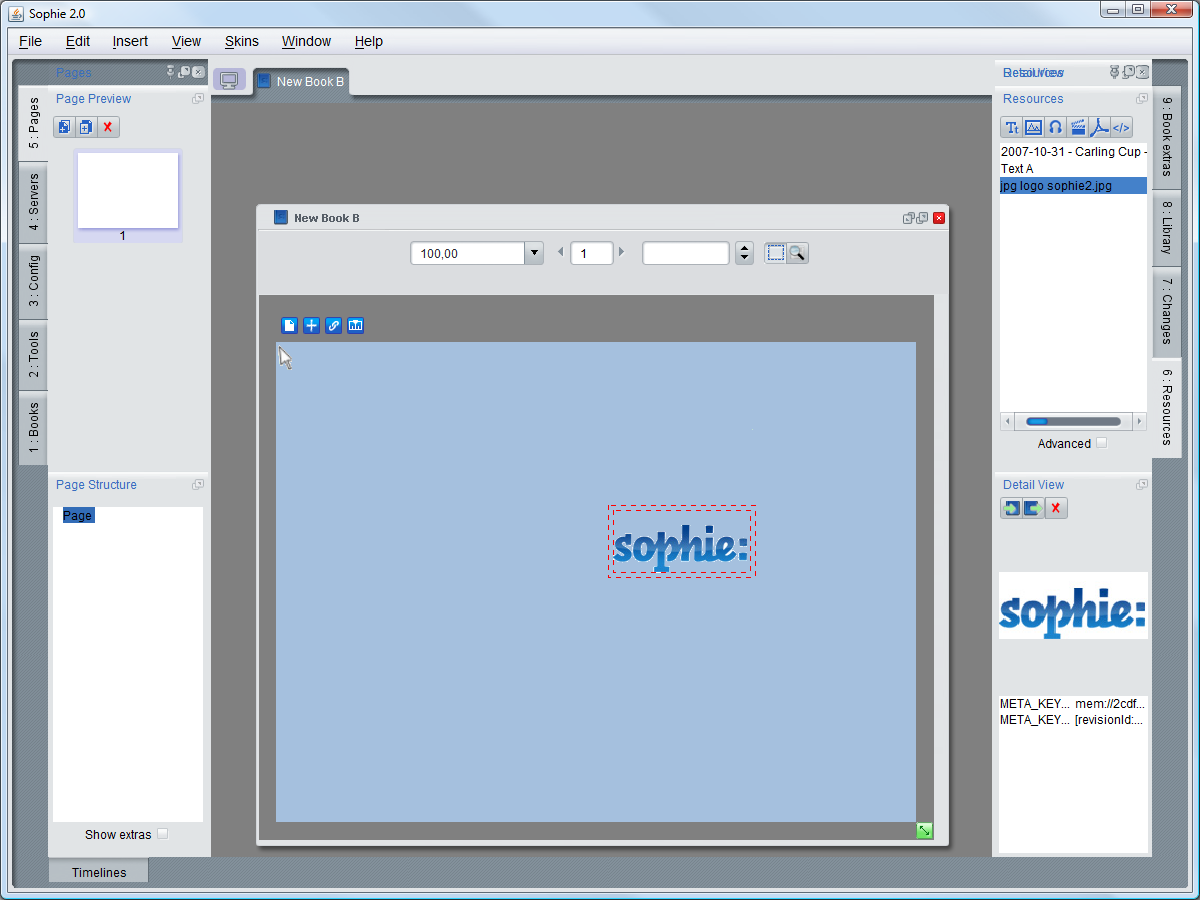The image size is (1200, 900).
Task: Select the 'jpg logo sophie2.jpg' resource
Action: 1073,186
